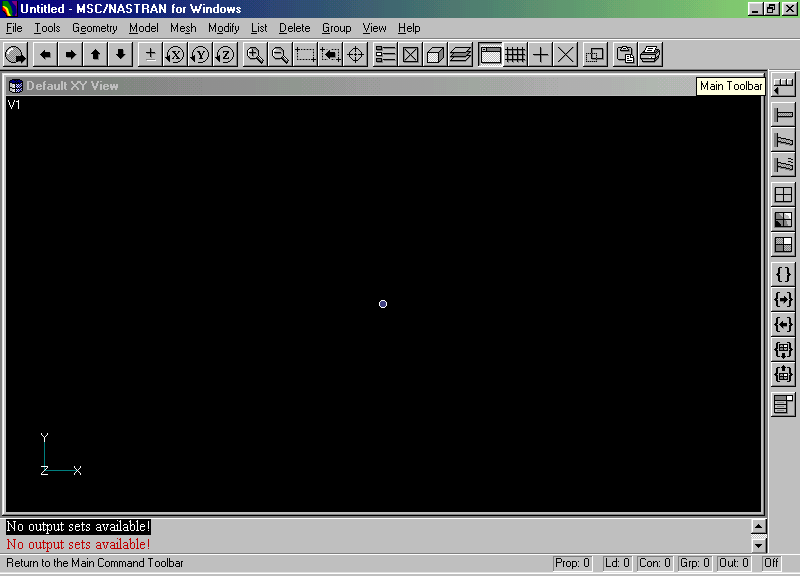The image size is (800, 576).
Task: Click the 'Grp: 0' status field
Action: [694, 563]
